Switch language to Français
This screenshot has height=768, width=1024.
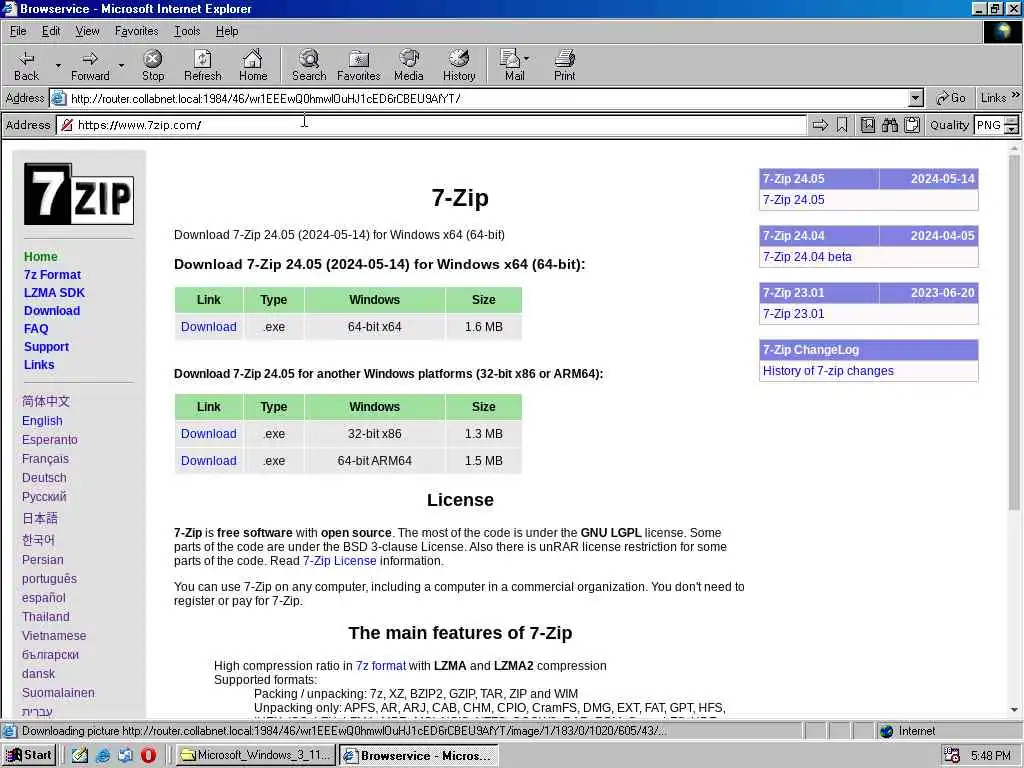[x=45, y=458]
